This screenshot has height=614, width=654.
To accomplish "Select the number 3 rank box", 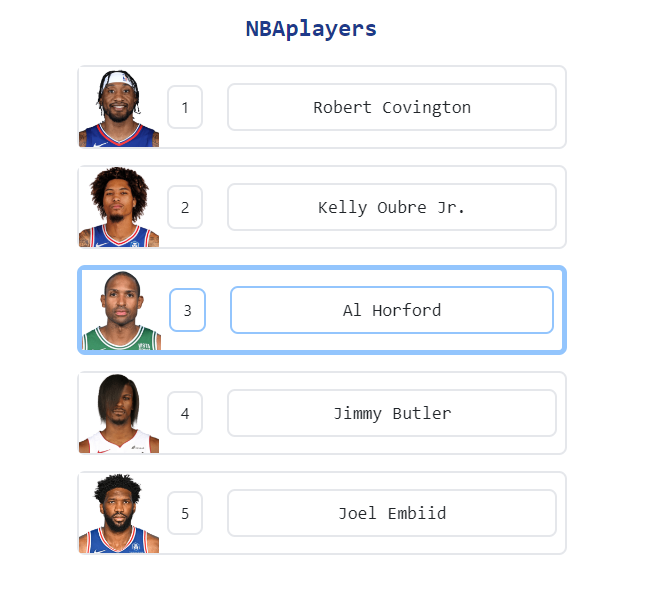I will 187,310.
